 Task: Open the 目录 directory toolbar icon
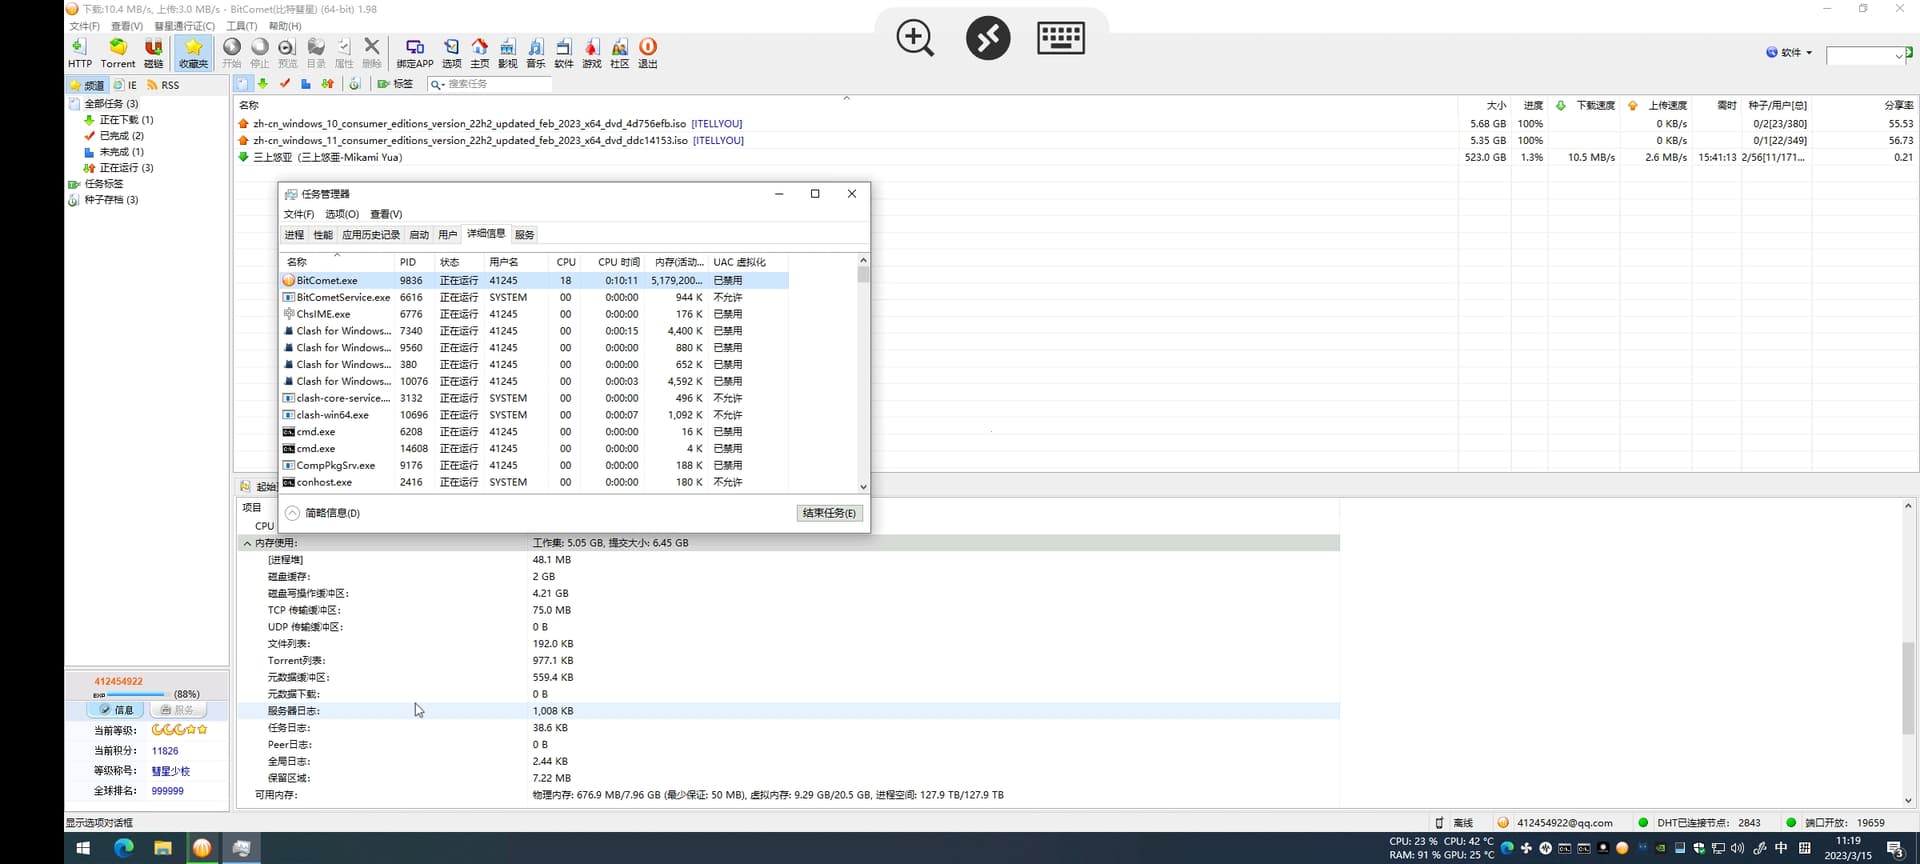[x=316, y=53]
